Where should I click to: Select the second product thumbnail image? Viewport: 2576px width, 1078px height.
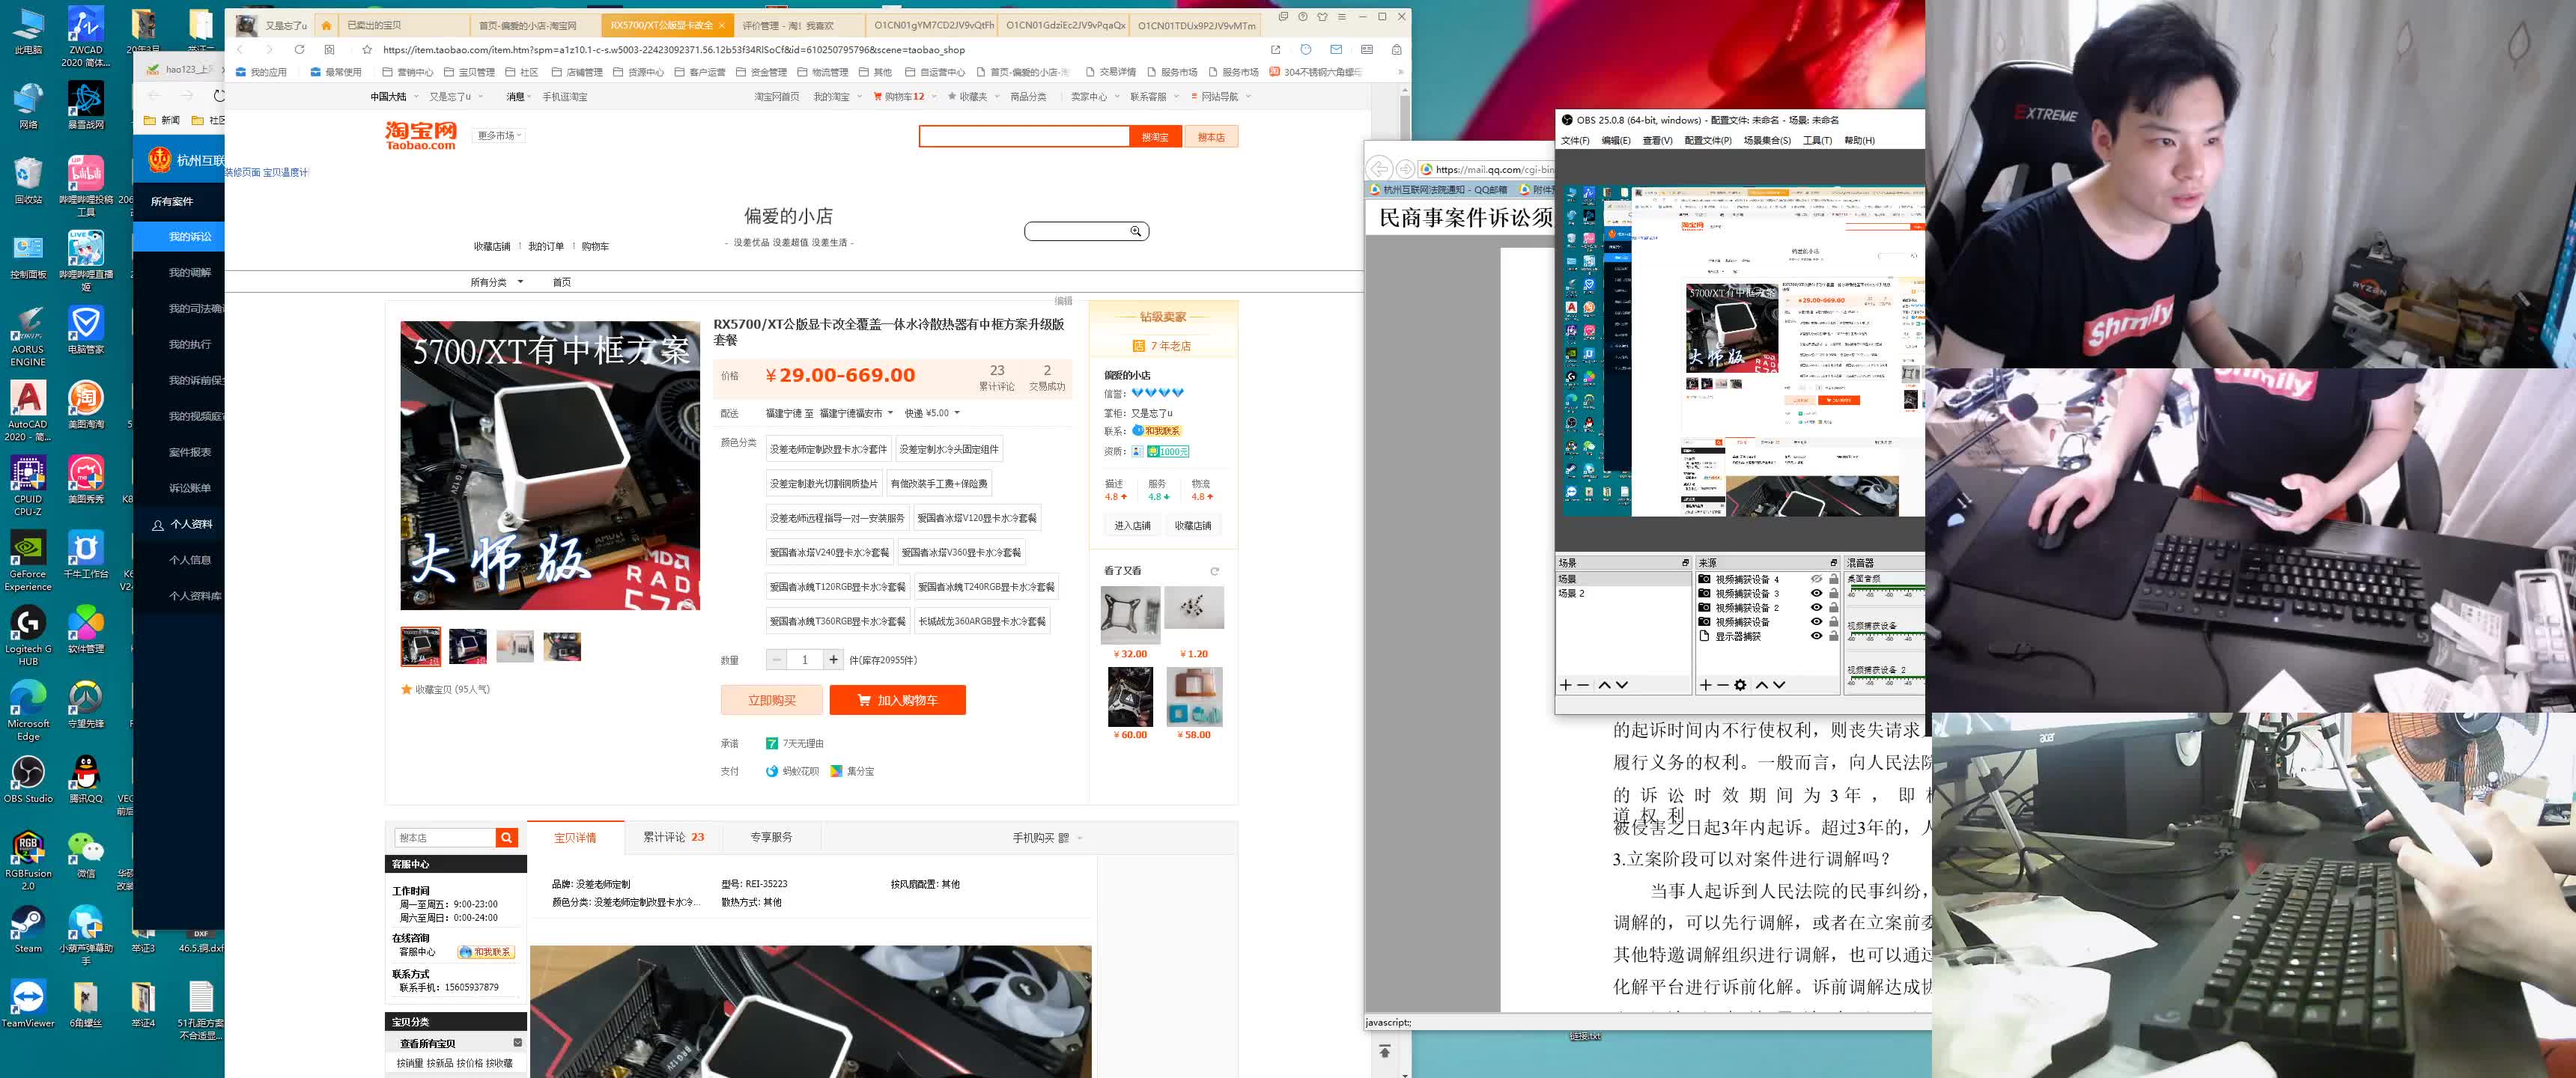[x=467, y=646]
